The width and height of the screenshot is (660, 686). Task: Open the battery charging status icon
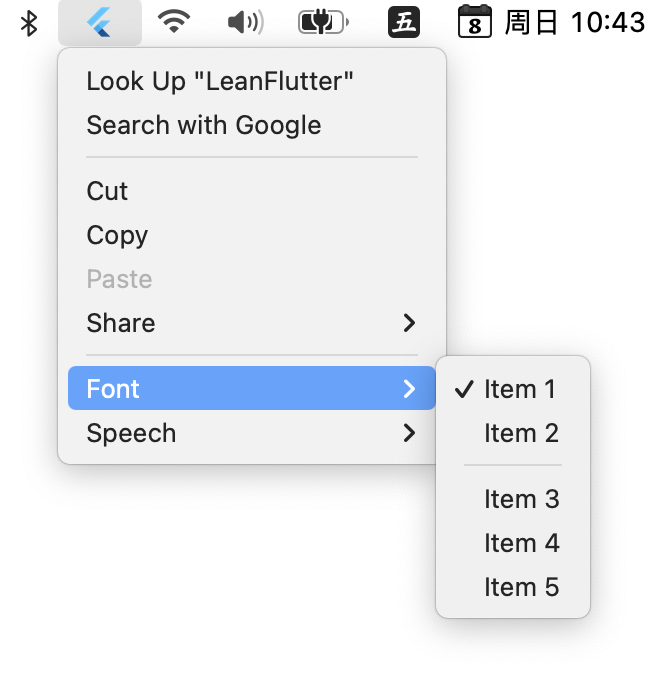pyautogui.click(x=323, y=22)
